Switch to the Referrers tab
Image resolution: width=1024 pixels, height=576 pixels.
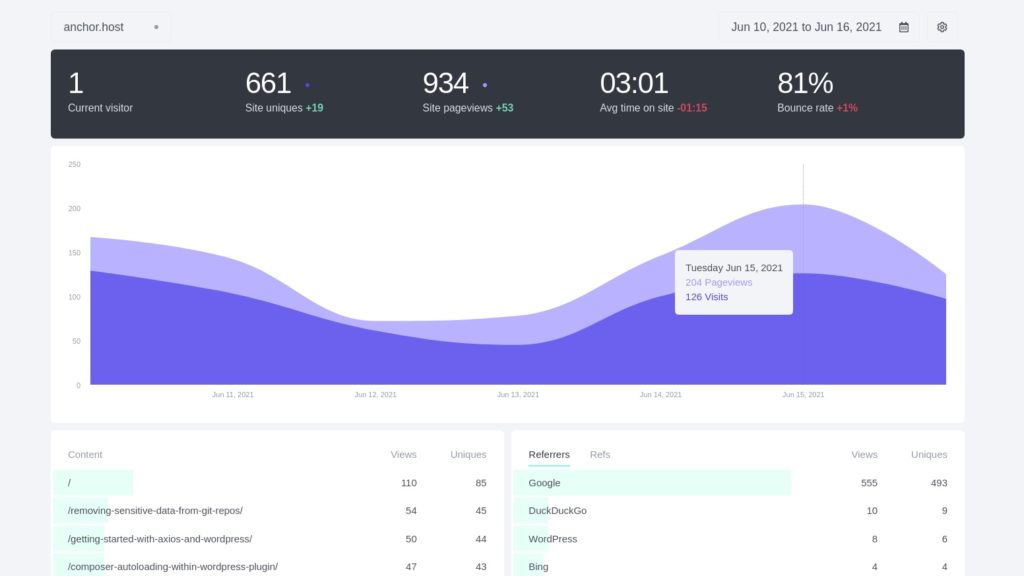click(x=549, y=455)
